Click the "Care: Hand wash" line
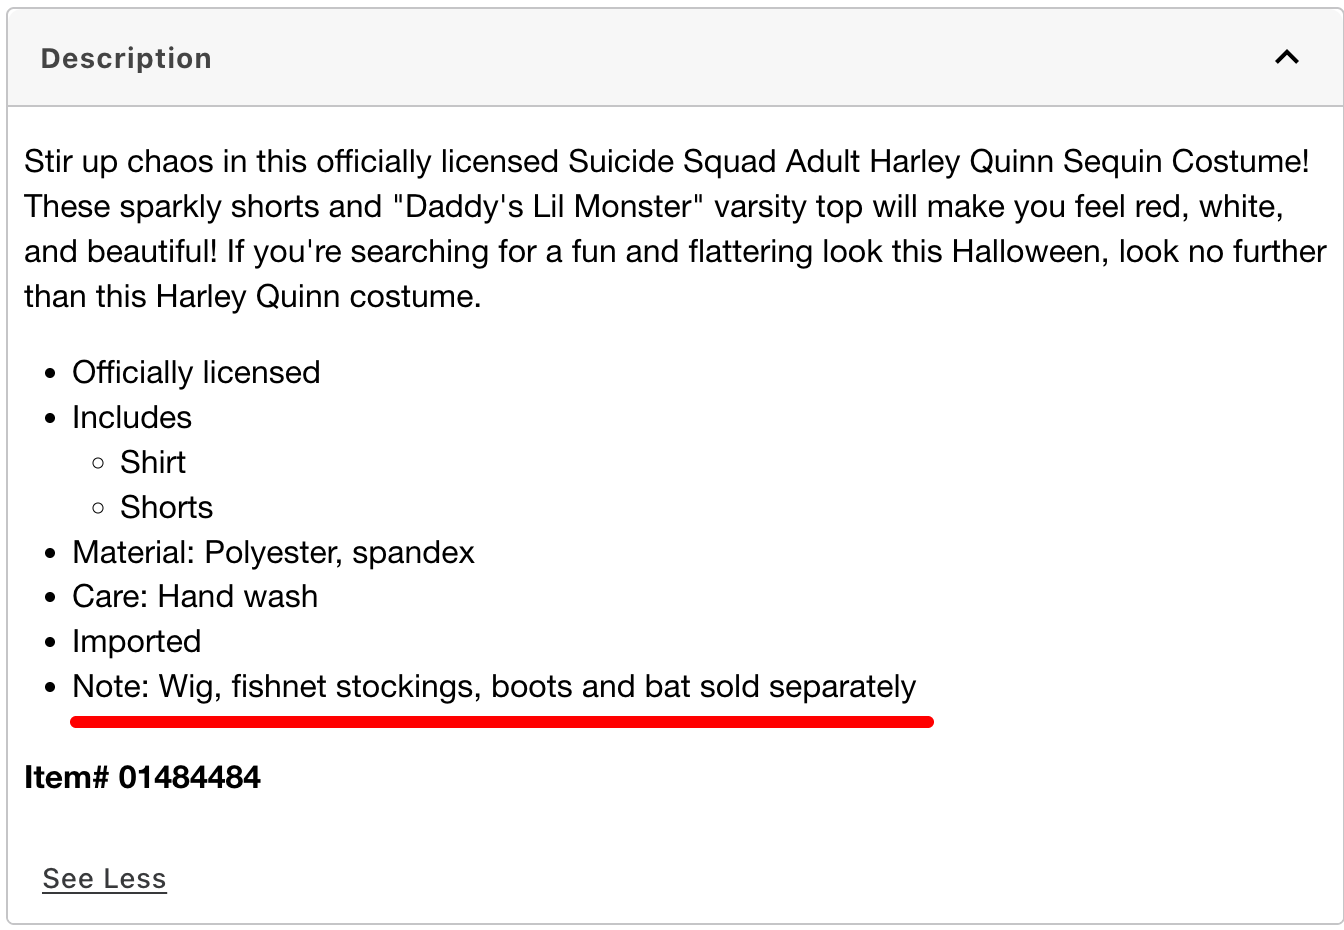Image resolution: width=1344 pixels, height=930 pixels. [x=195, y=596]
